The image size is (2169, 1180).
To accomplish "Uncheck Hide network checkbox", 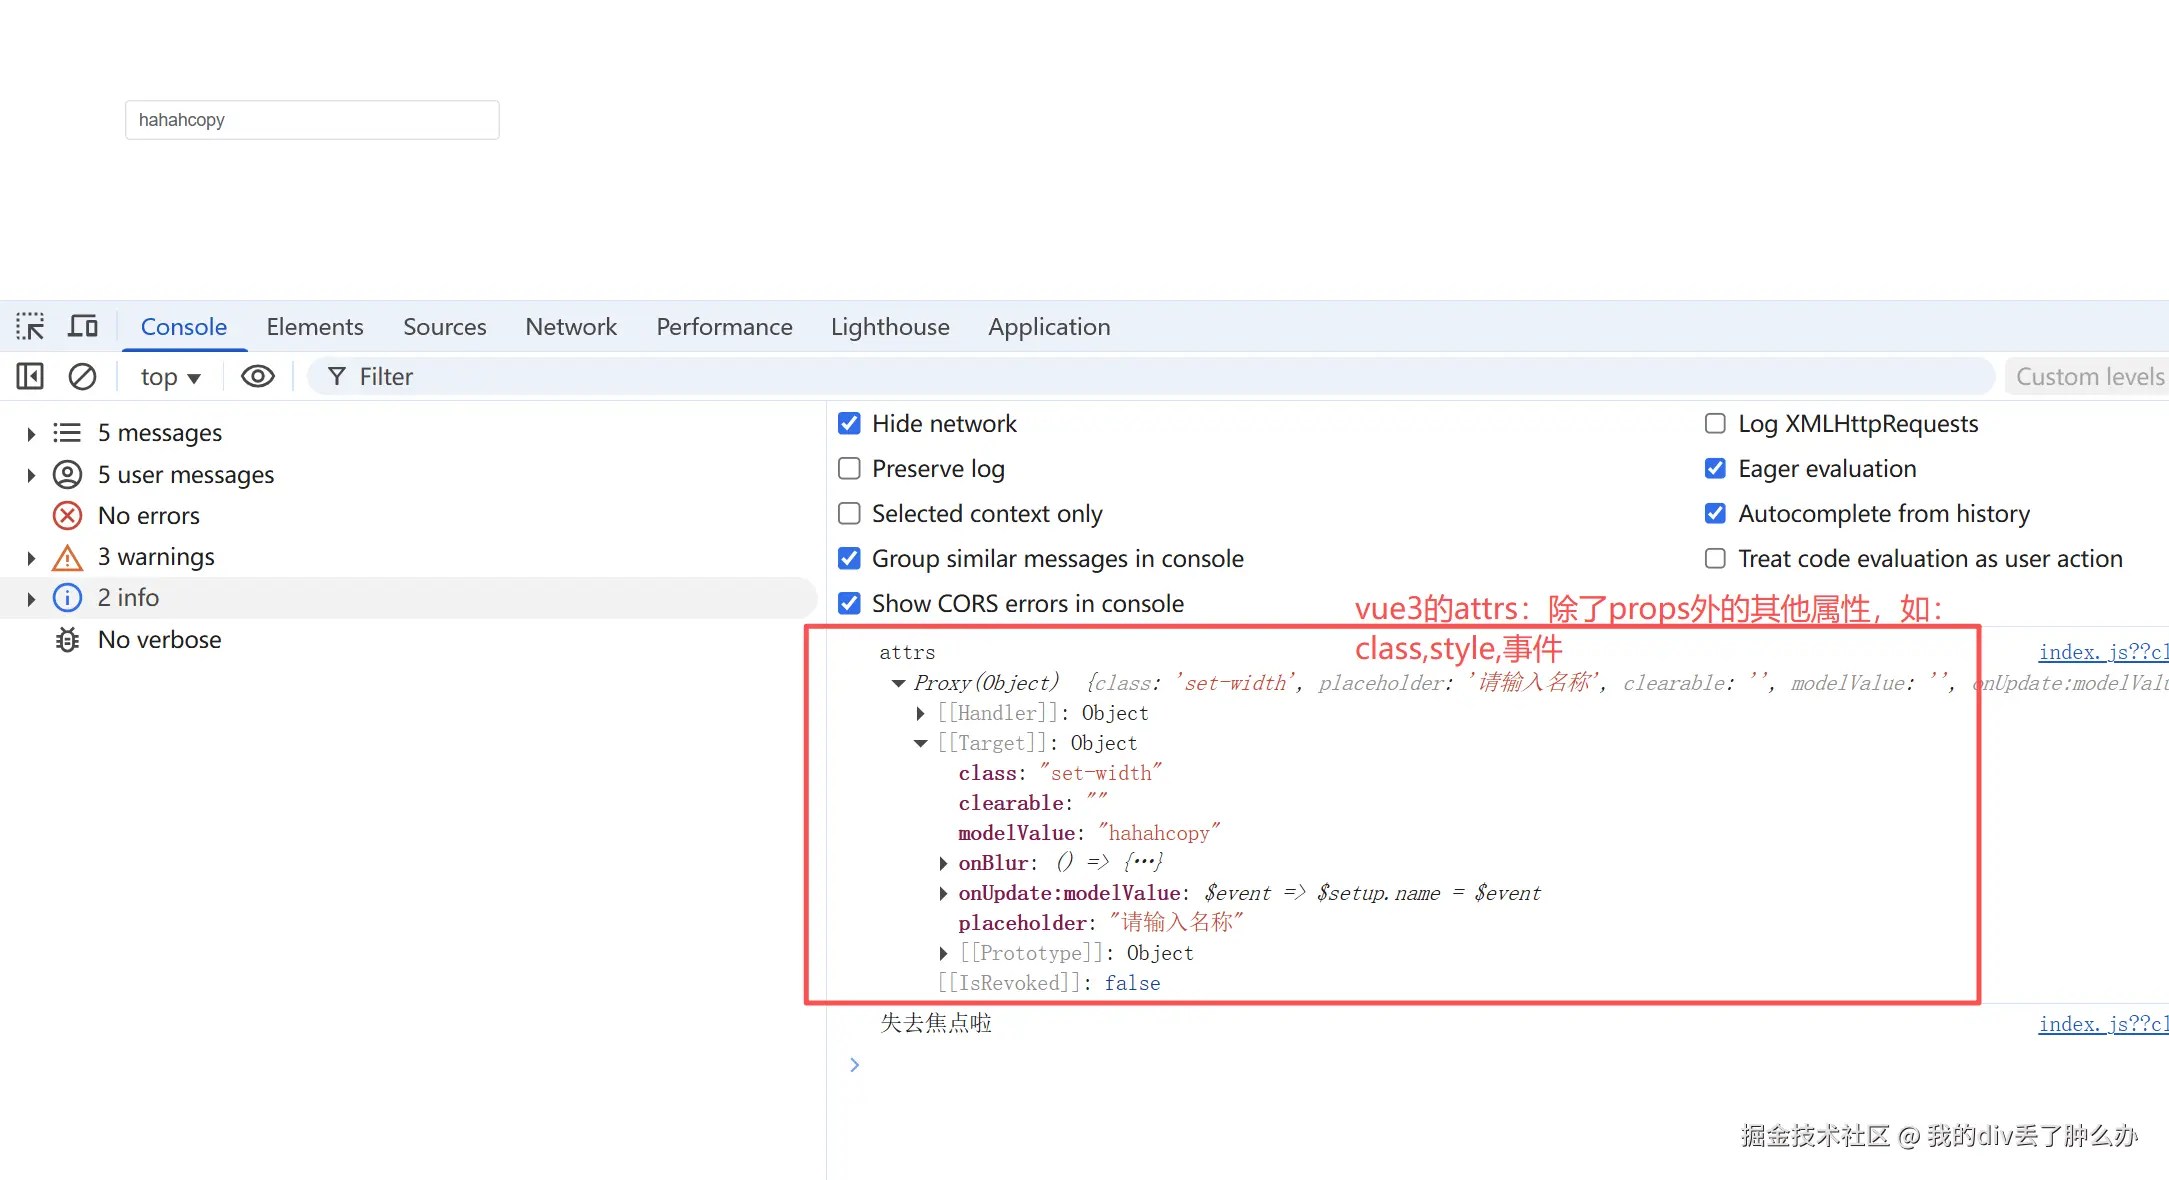I will 849,424.
